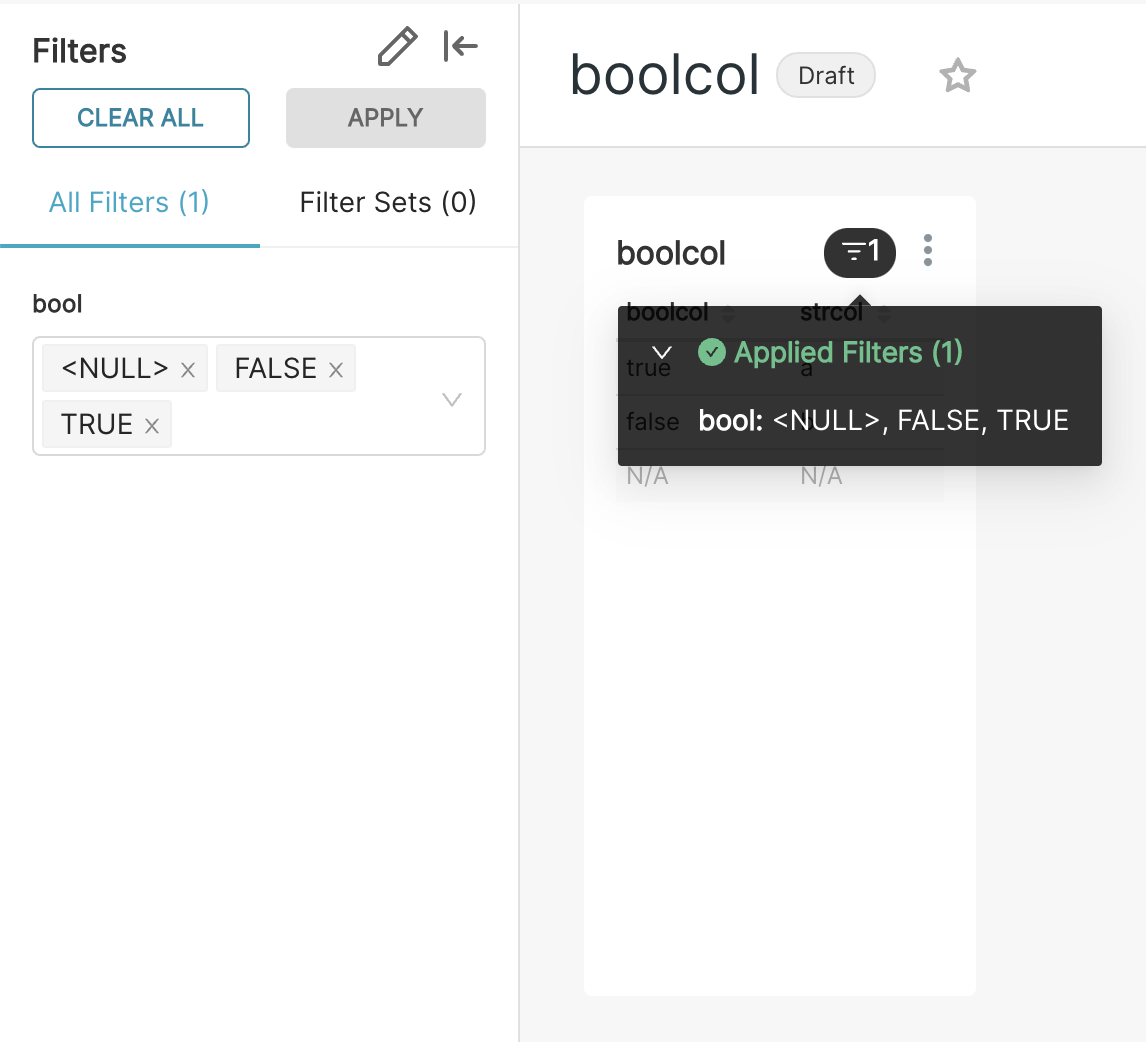Collapse the Applied Filters section chevron

coord(660,353)
